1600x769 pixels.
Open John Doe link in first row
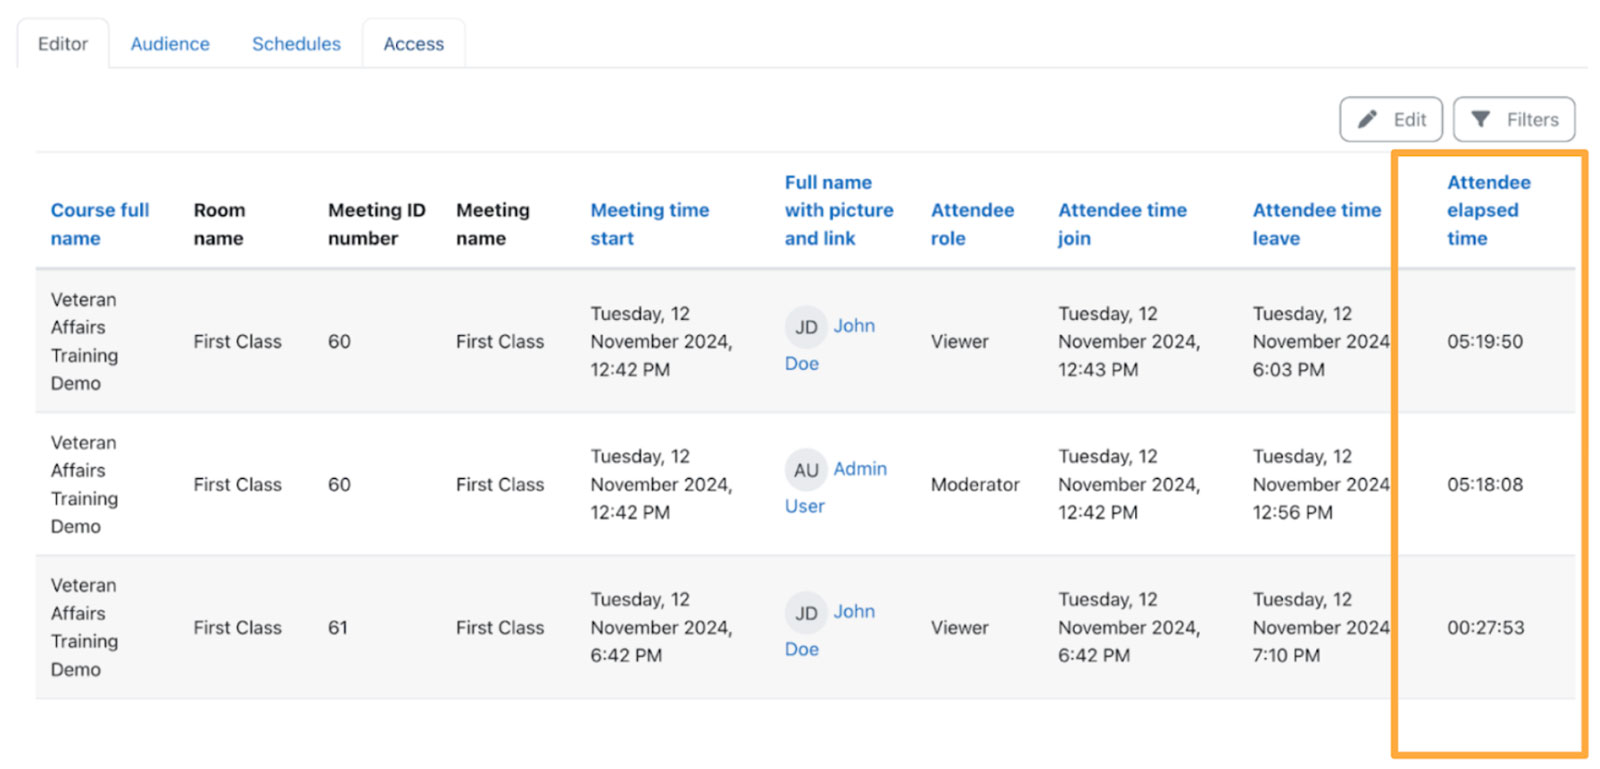pyautogui.click(x=854, y=326)
